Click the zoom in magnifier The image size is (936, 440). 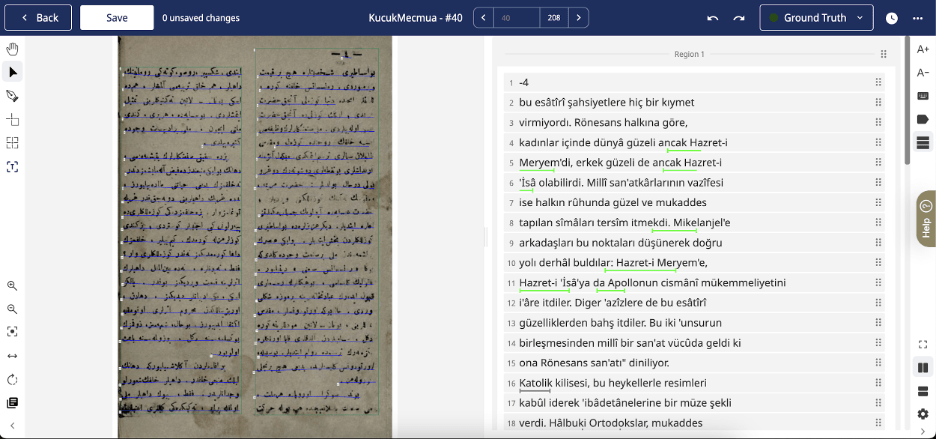[13, 286]
